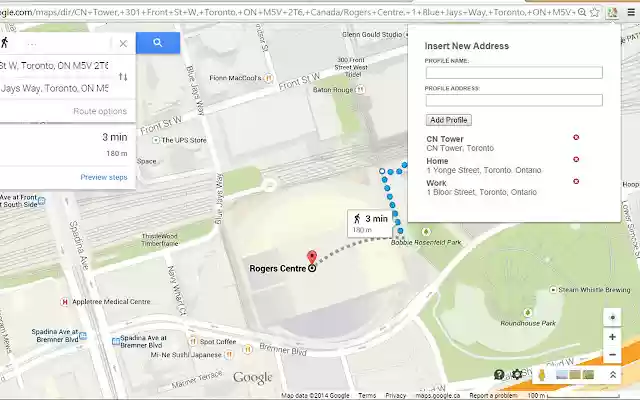Image resolution: width=640 pixels, height=400 pixels.
Task: Zoom in the map with plus
Action: pyautogui.click(x=612, y=337)
